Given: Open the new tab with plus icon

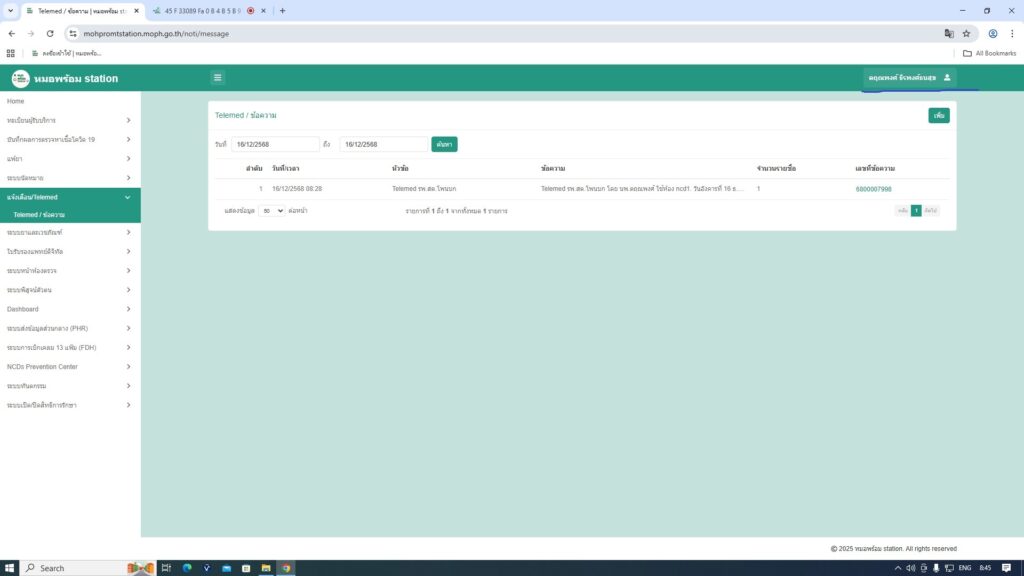Looking at the screenshot, I should click(282, 11).
